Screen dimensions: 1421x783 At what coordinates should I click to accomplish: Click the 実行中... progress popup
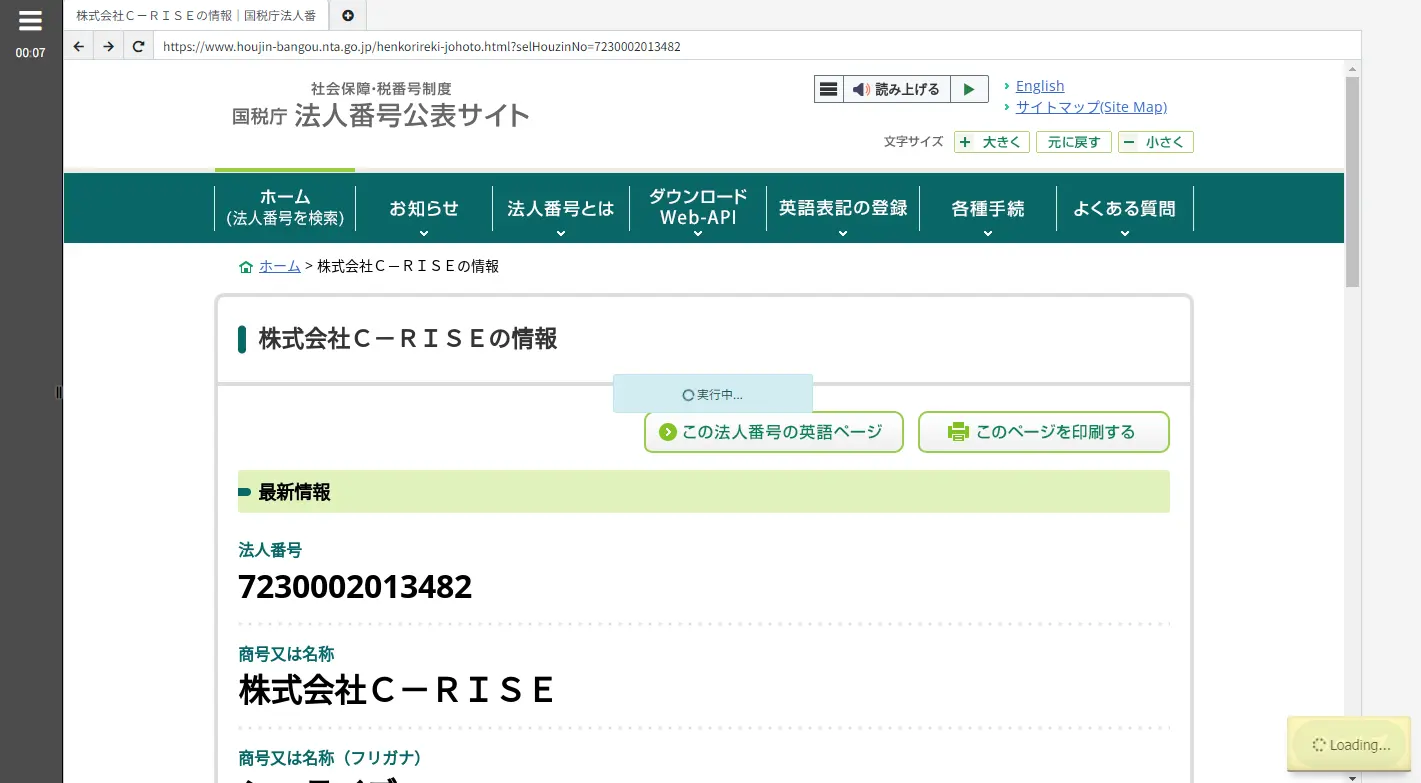[x=712, y=394]
